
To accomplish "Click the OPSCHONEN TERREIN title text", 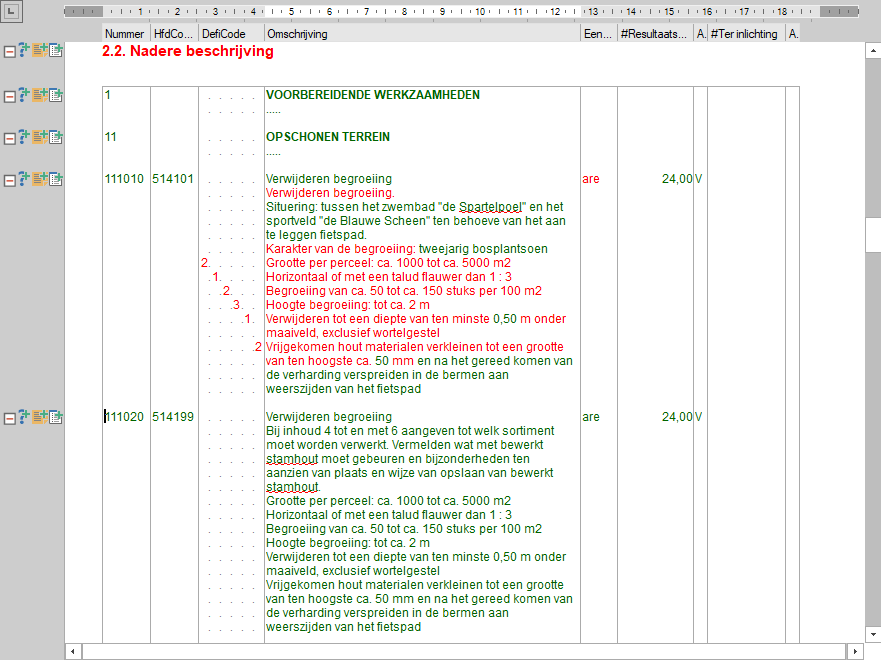I will 328,137.
